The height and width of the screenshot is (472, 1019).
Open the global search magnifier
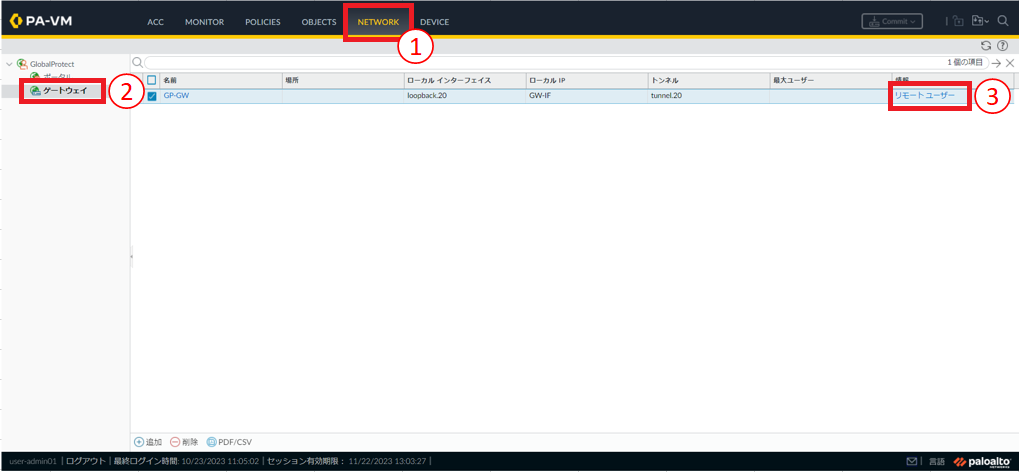click(1003, 21)
